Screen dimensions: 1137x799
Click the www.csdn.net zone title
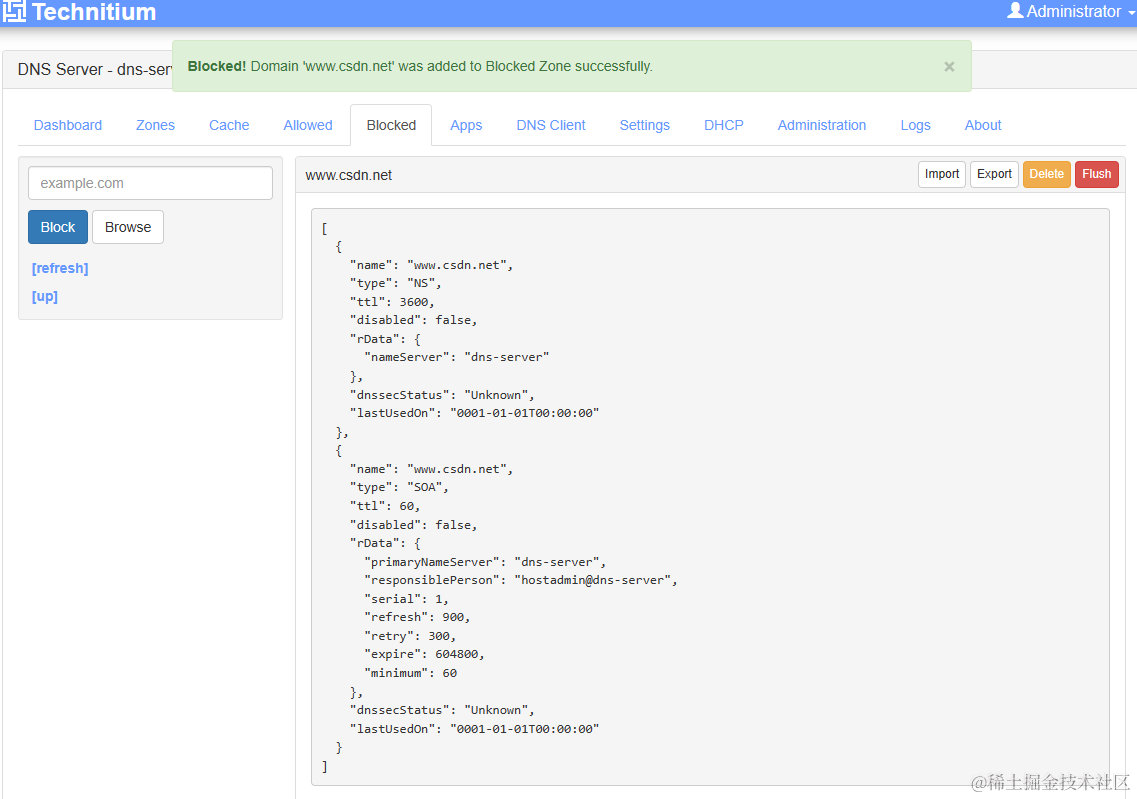tap(349, 175)
